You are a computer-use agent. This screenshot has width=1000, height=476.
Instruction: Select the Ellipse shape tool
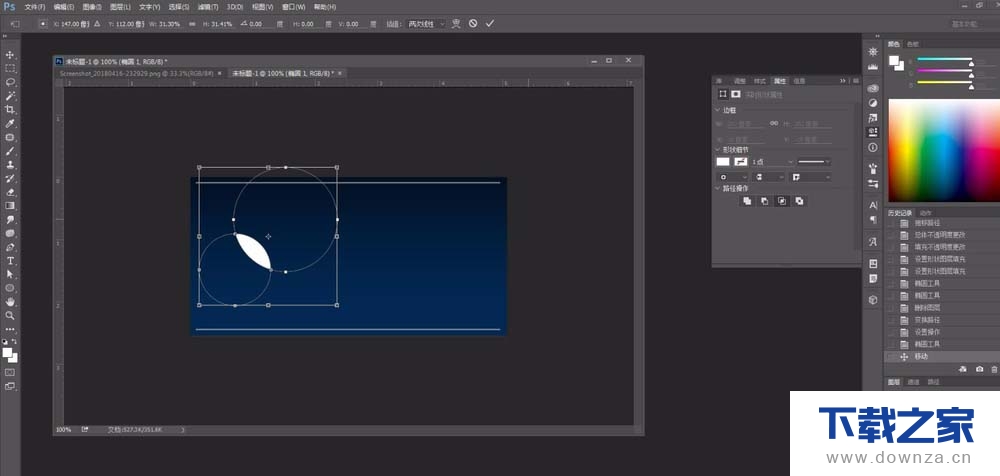[10, 288]
